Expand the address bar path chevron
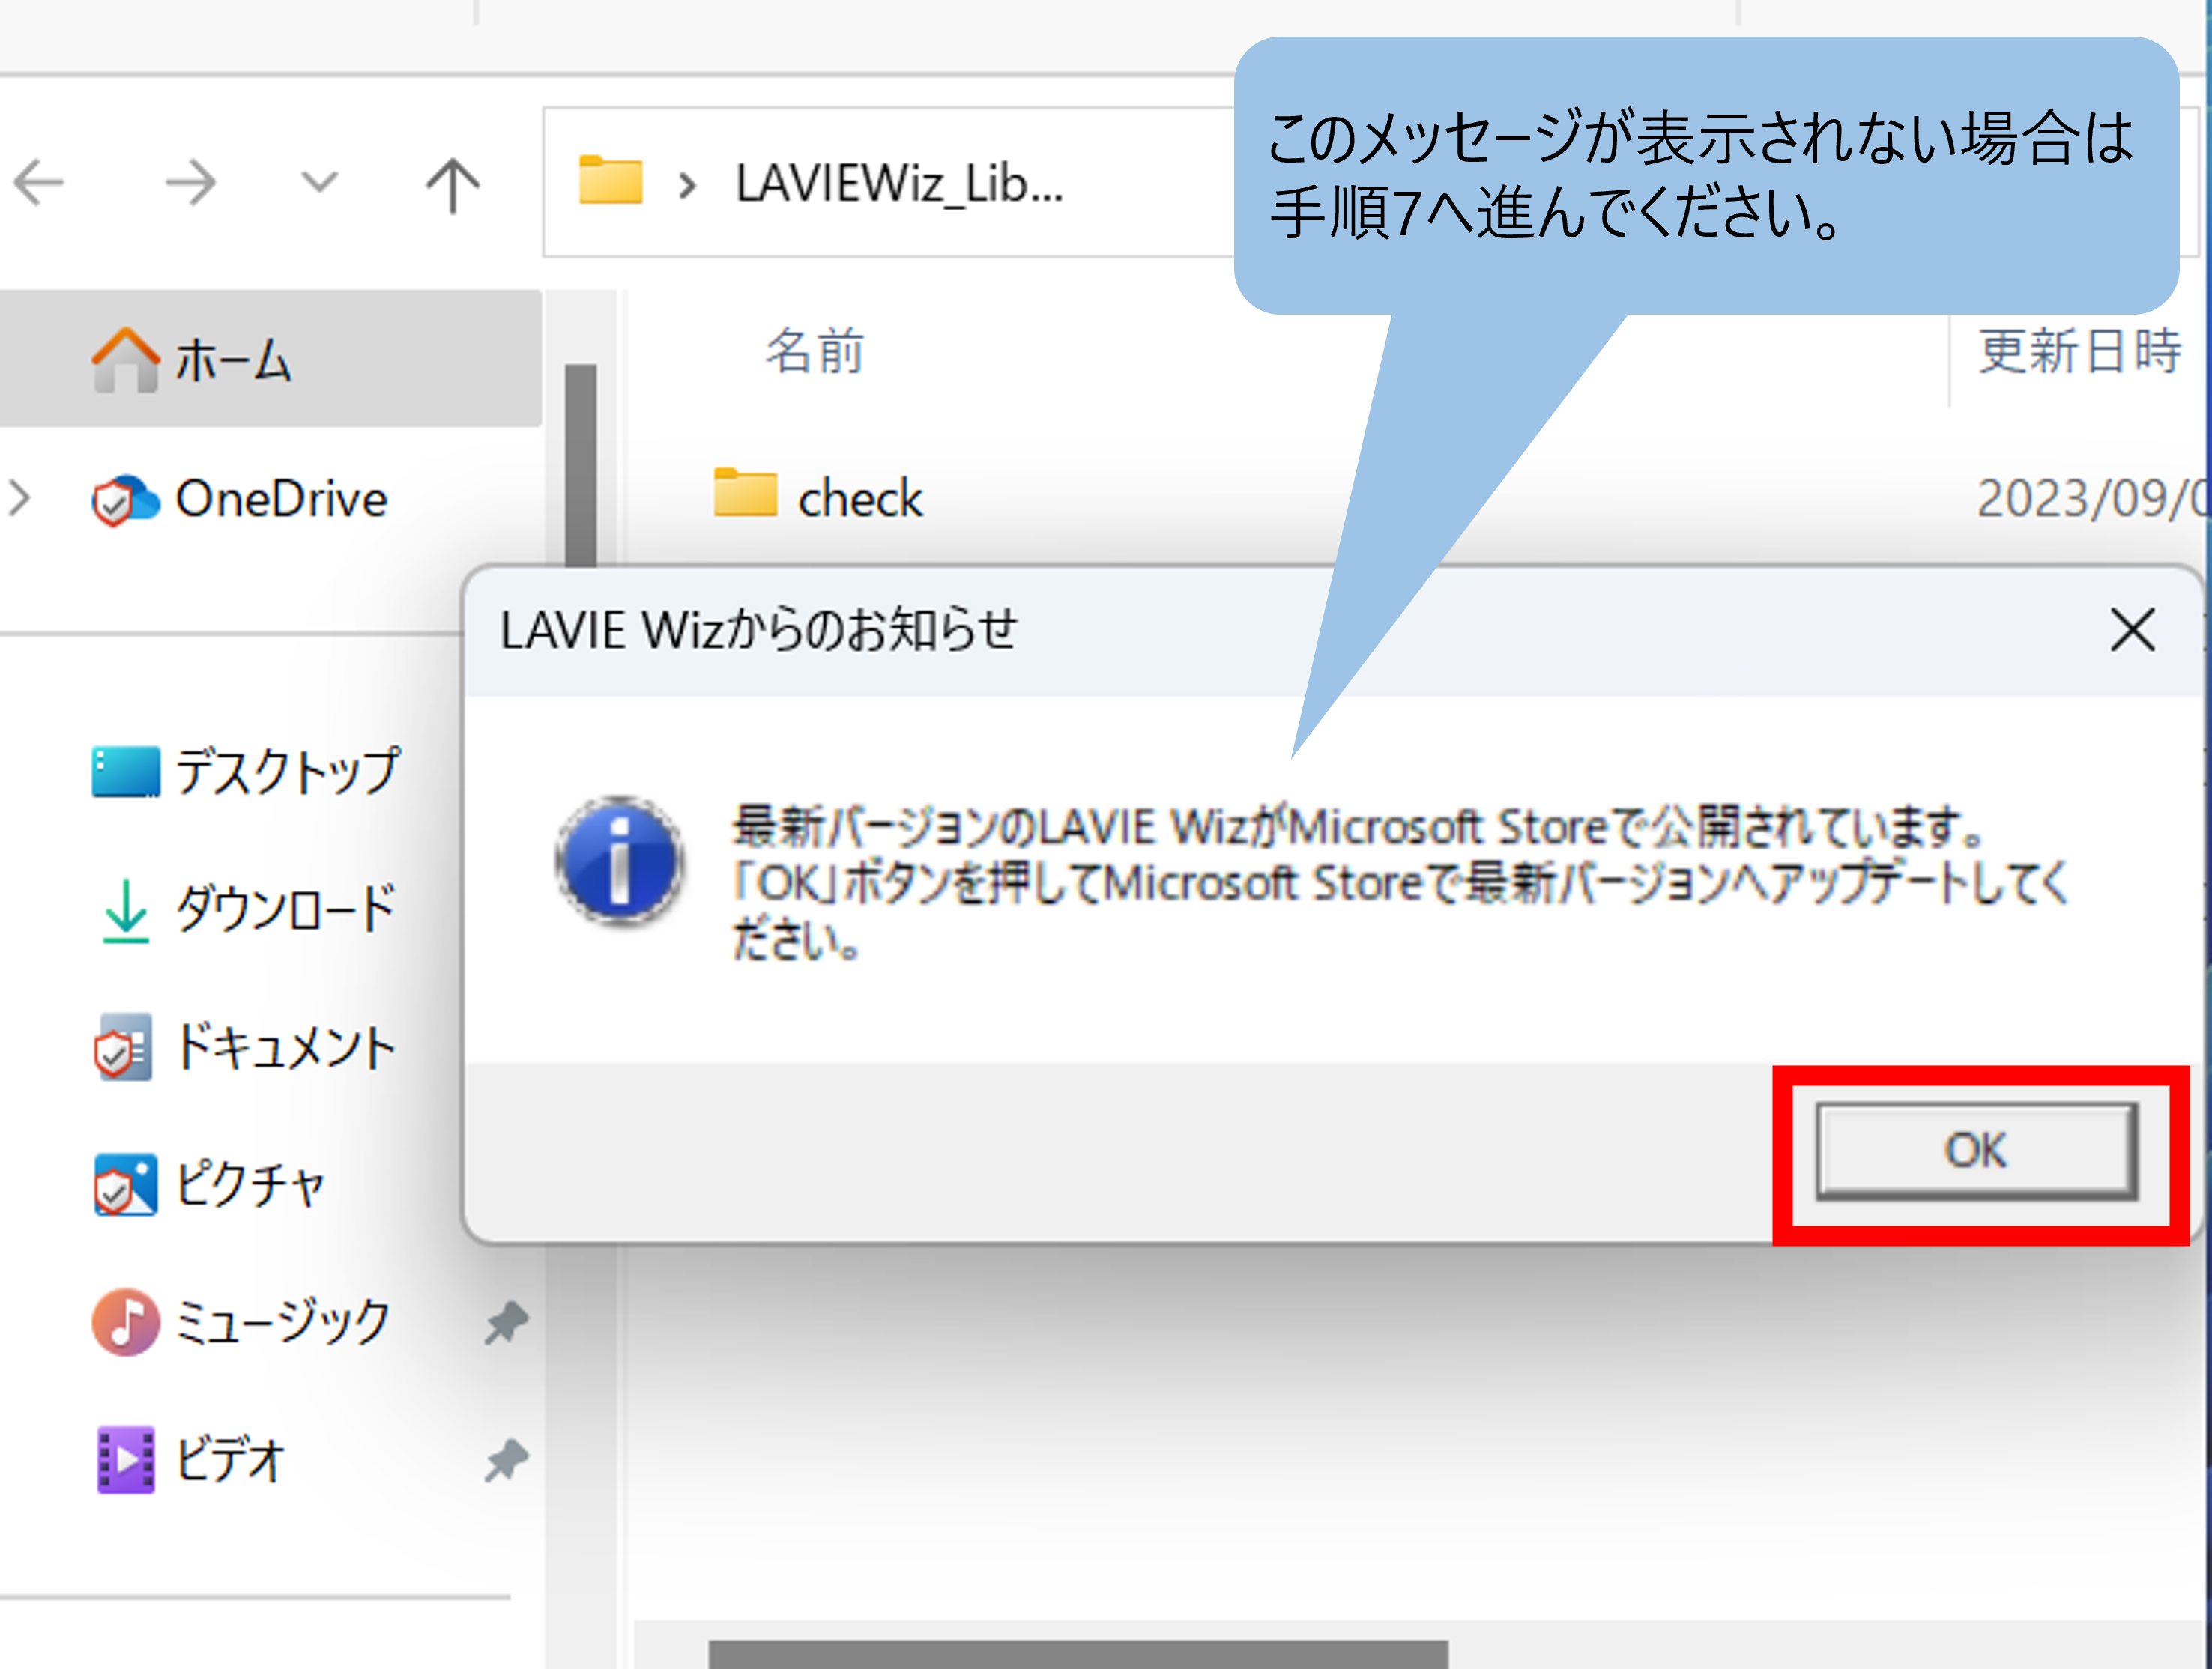2212x1669 pixels. (x=687, y=185)
